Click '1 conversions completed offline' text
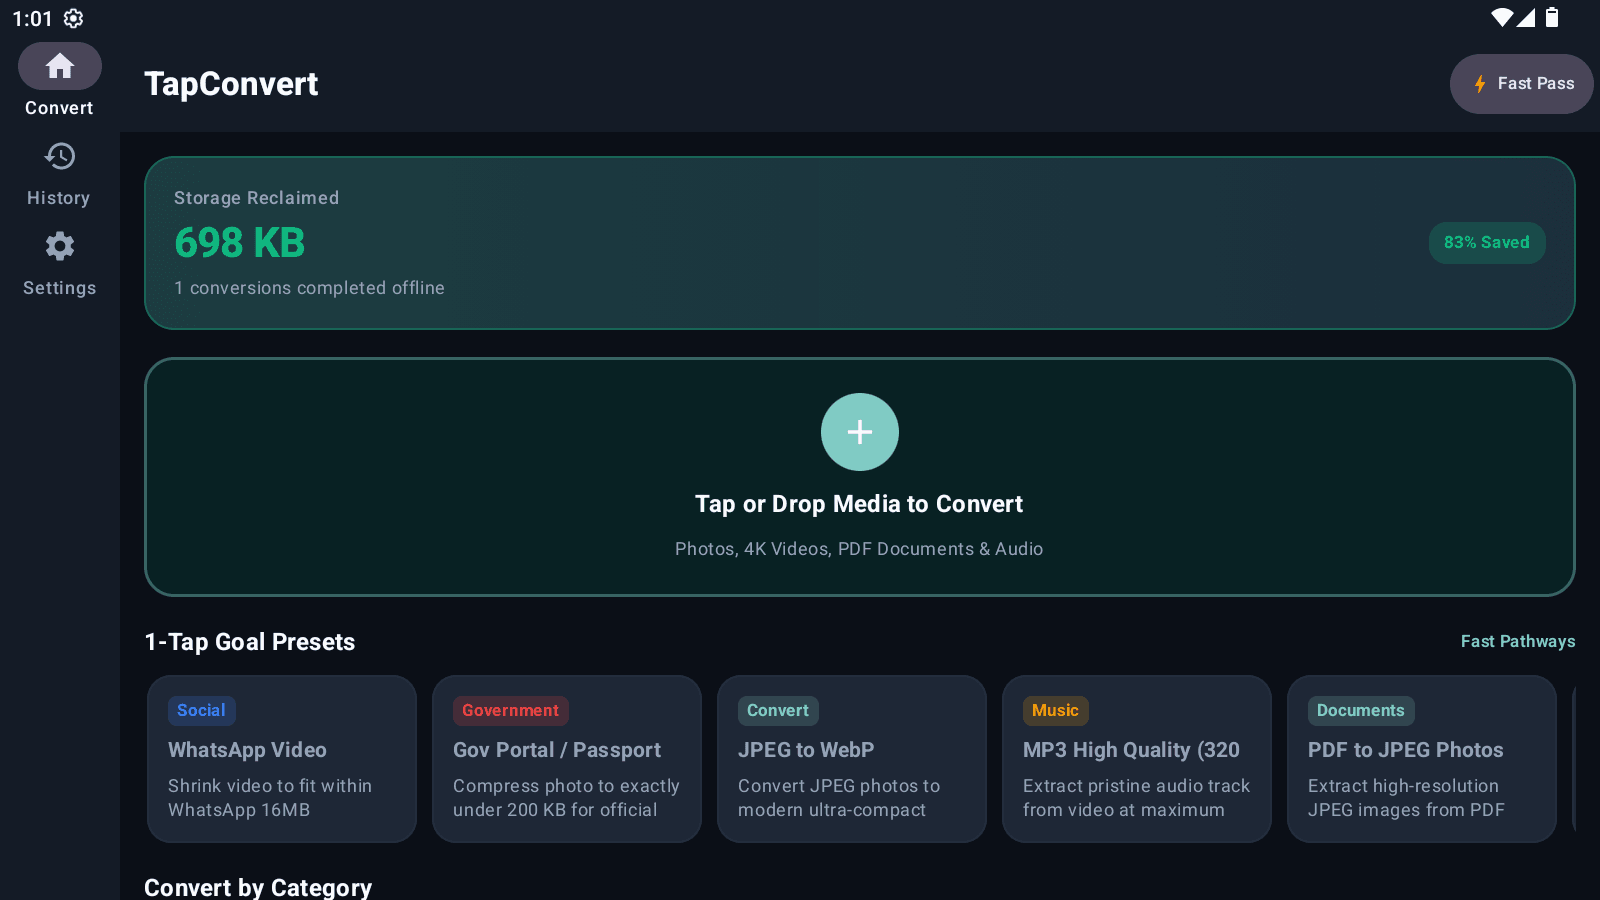Screen dimensions: 1600x900 coord(309,288)
